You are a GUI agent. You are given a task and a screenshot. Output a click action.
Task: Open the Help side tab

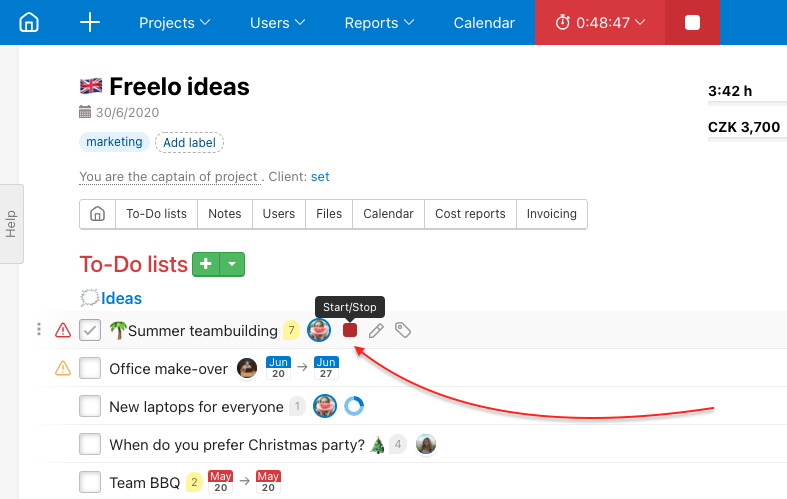(11, 224)
